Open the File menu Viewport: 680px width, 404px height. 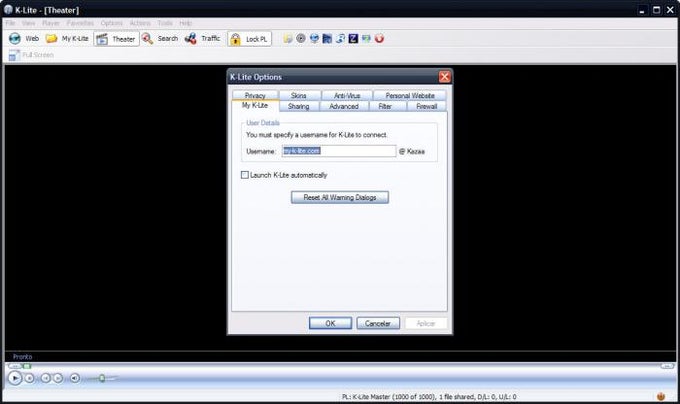10,23
